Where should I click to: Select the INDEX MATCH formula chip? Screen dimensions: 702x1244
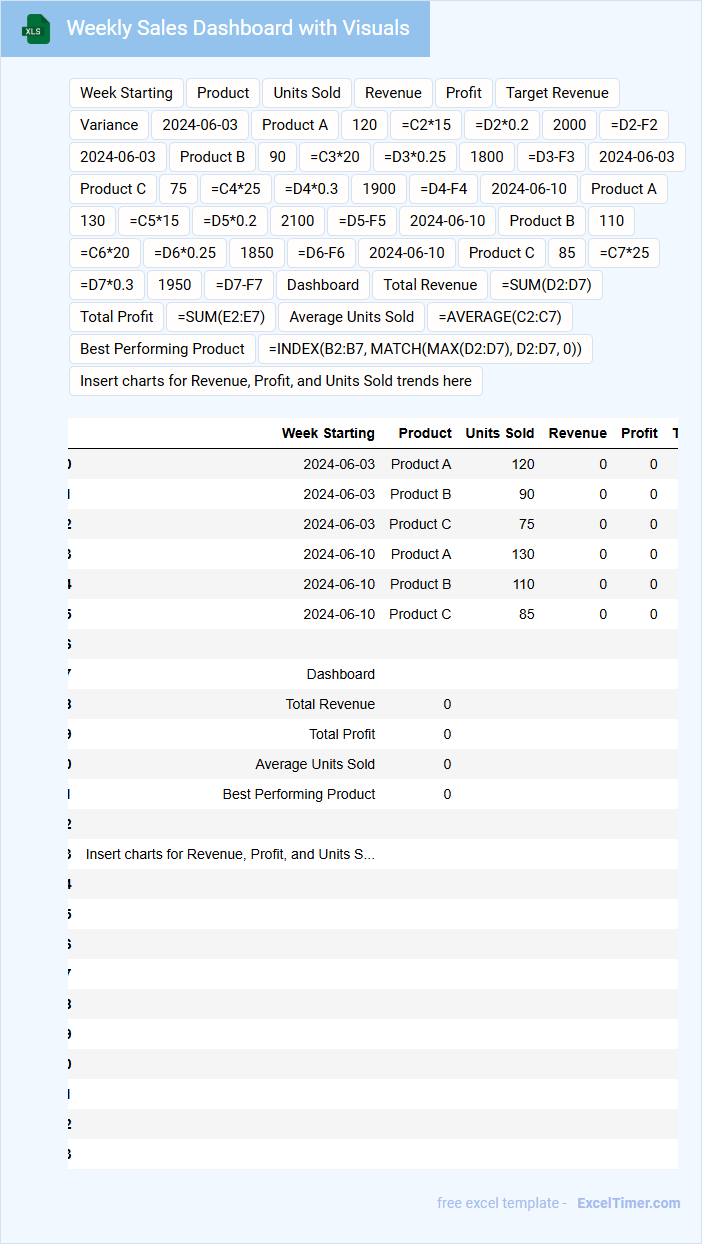coord(426,349)
